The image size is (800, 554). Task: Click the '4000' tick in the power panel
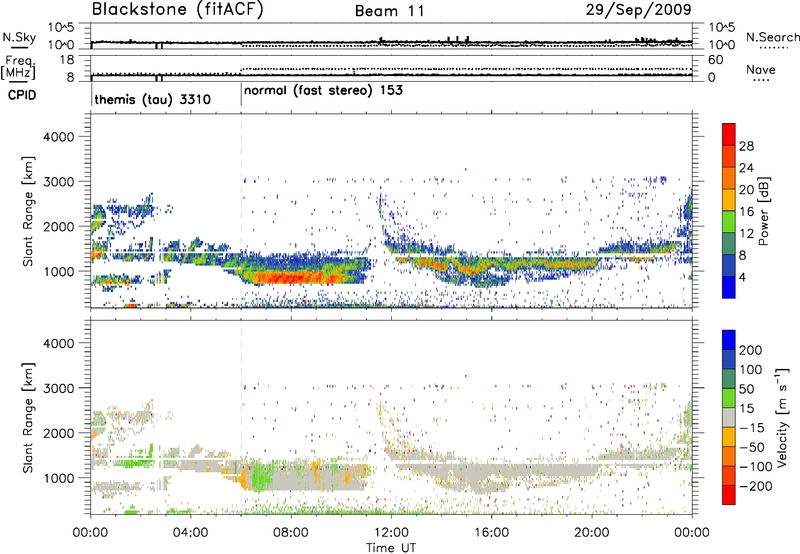click(58, 137)
